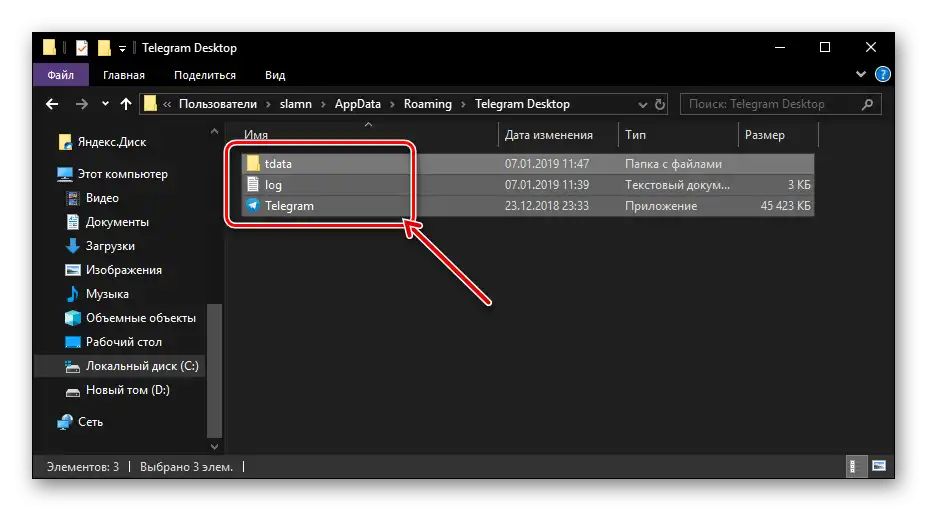The image size is (927, 511).
Task: Click the tdata folder icon
Action: tap(253, 163)
